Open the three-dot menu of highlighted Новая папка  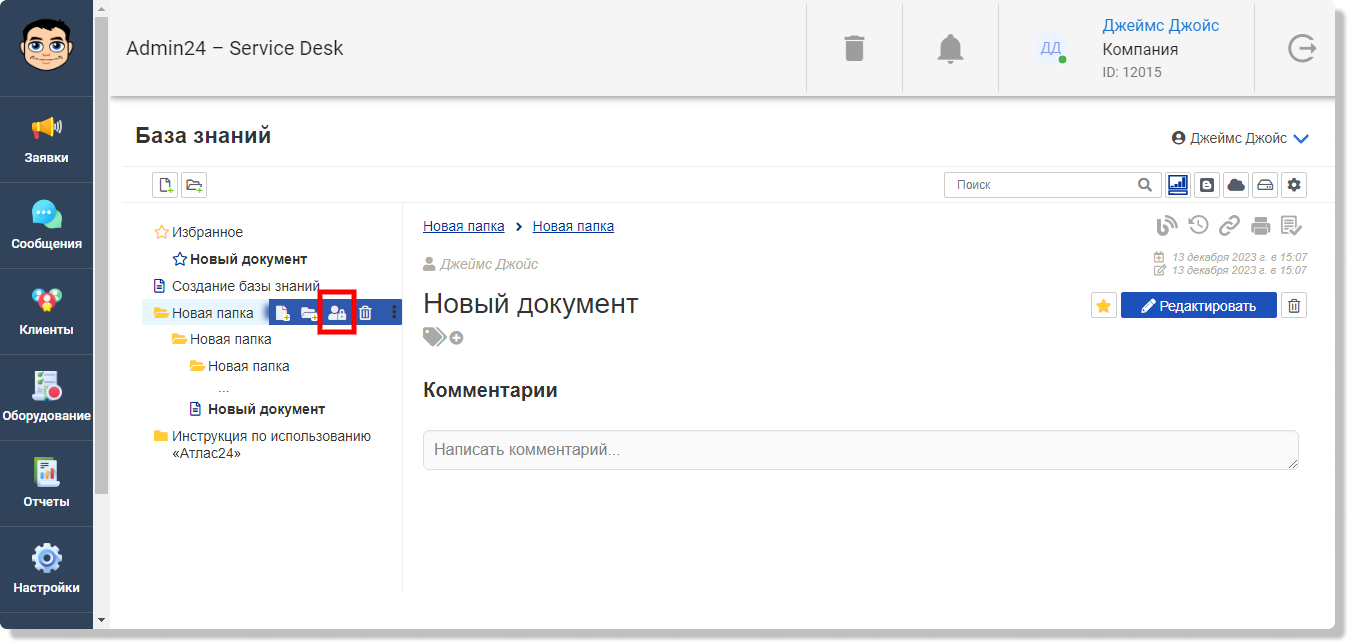(394, 313)
